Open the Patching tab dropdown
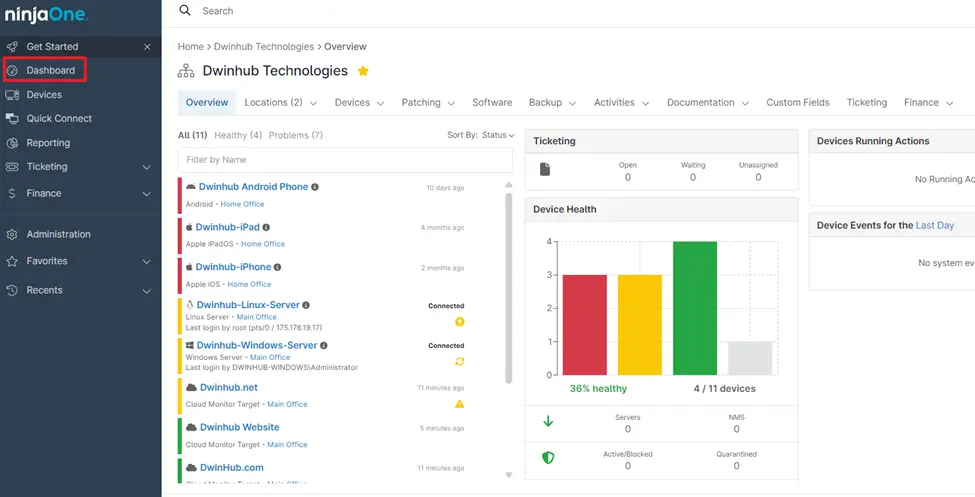This screenshot has width=975, height=497. (428, 103)
